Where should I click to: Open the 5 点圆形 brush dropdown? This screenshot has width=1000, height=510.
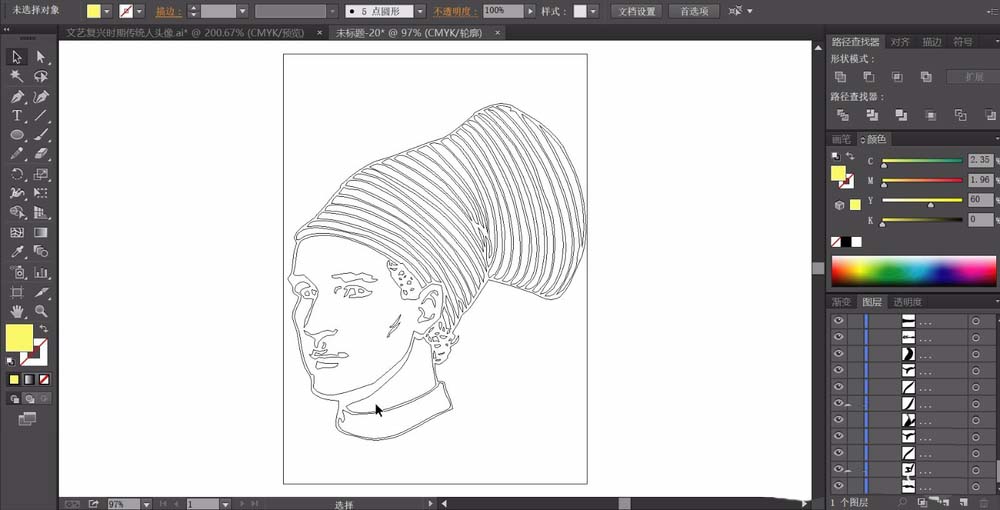tap(420, 11)
